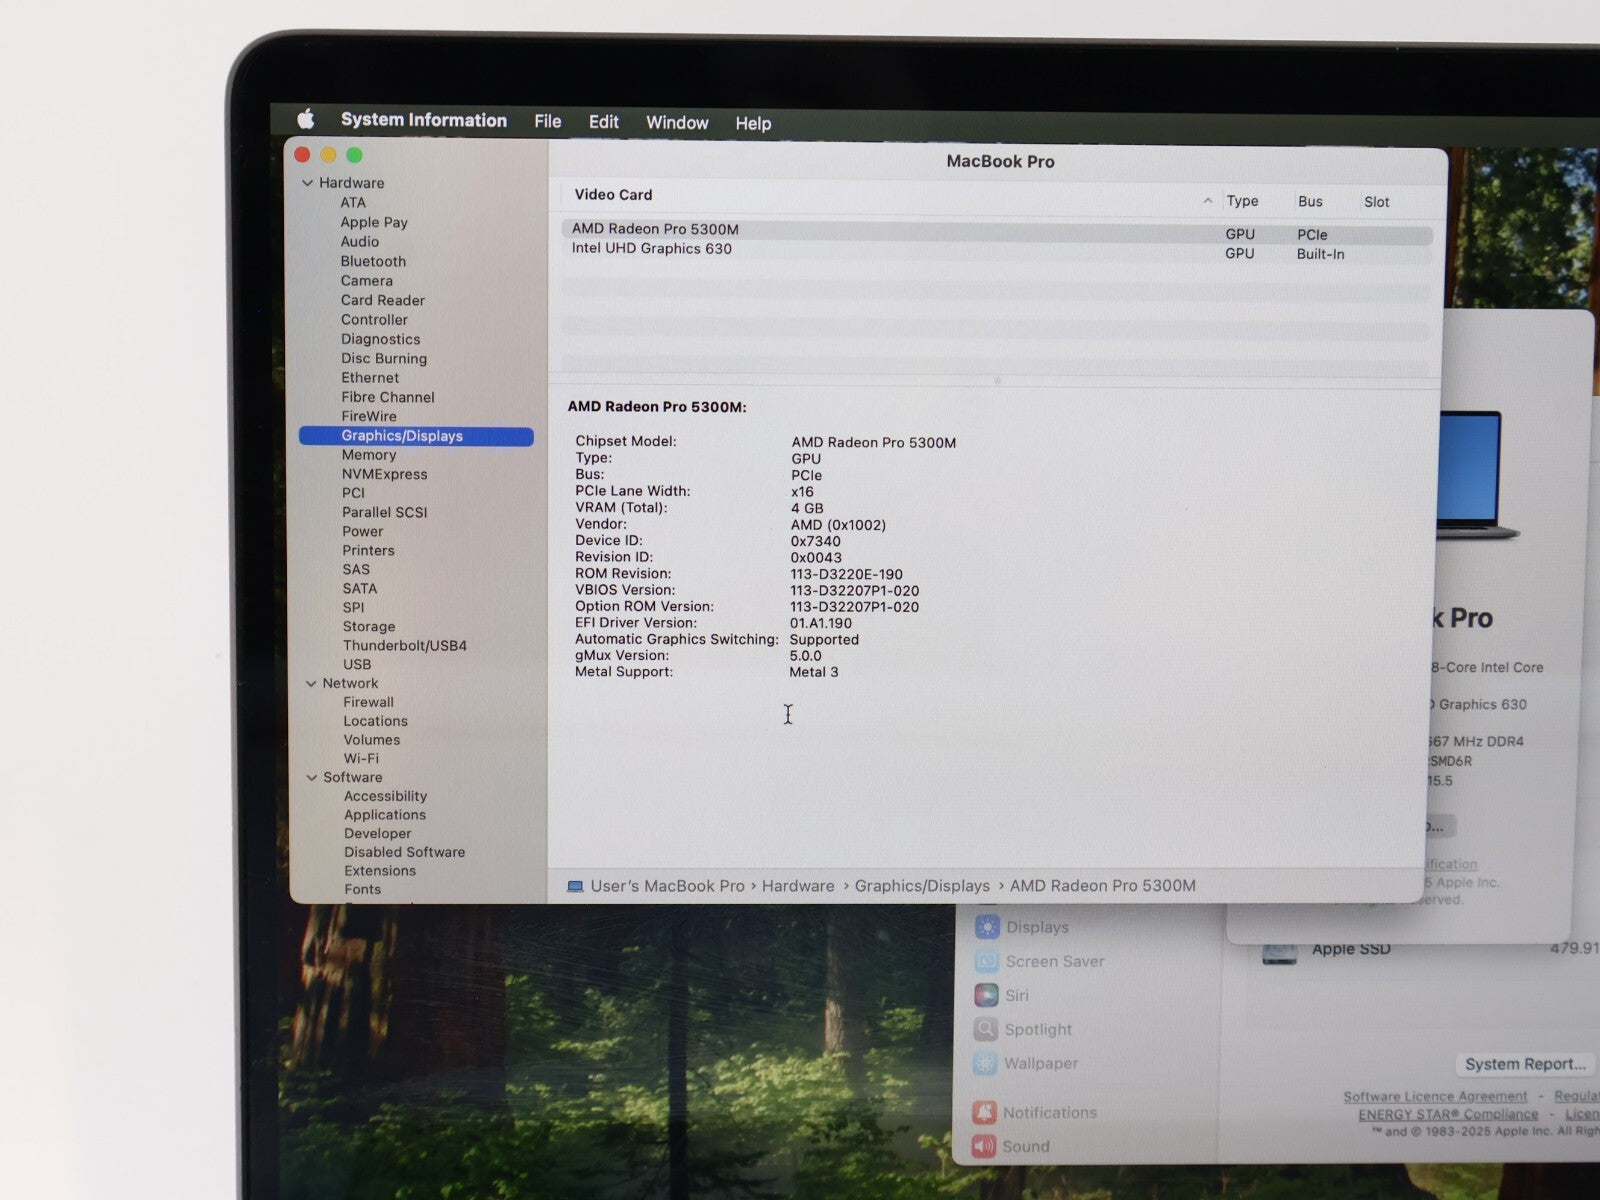
Task: Select Firewall under Network
Action: 369,703
